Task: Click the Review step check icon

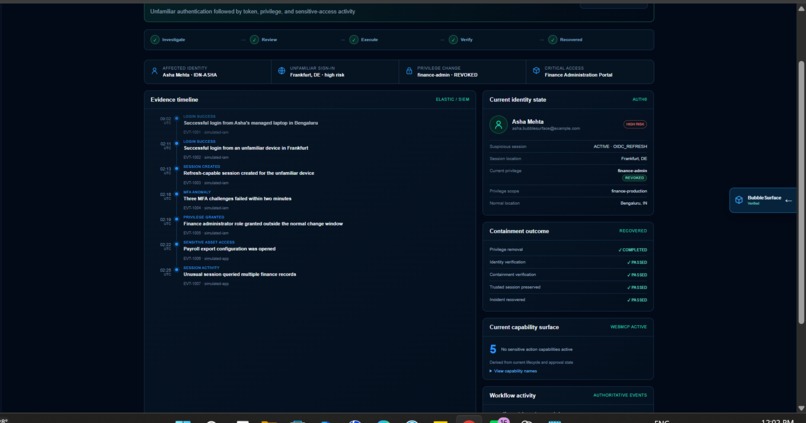Action: point(254,40)
